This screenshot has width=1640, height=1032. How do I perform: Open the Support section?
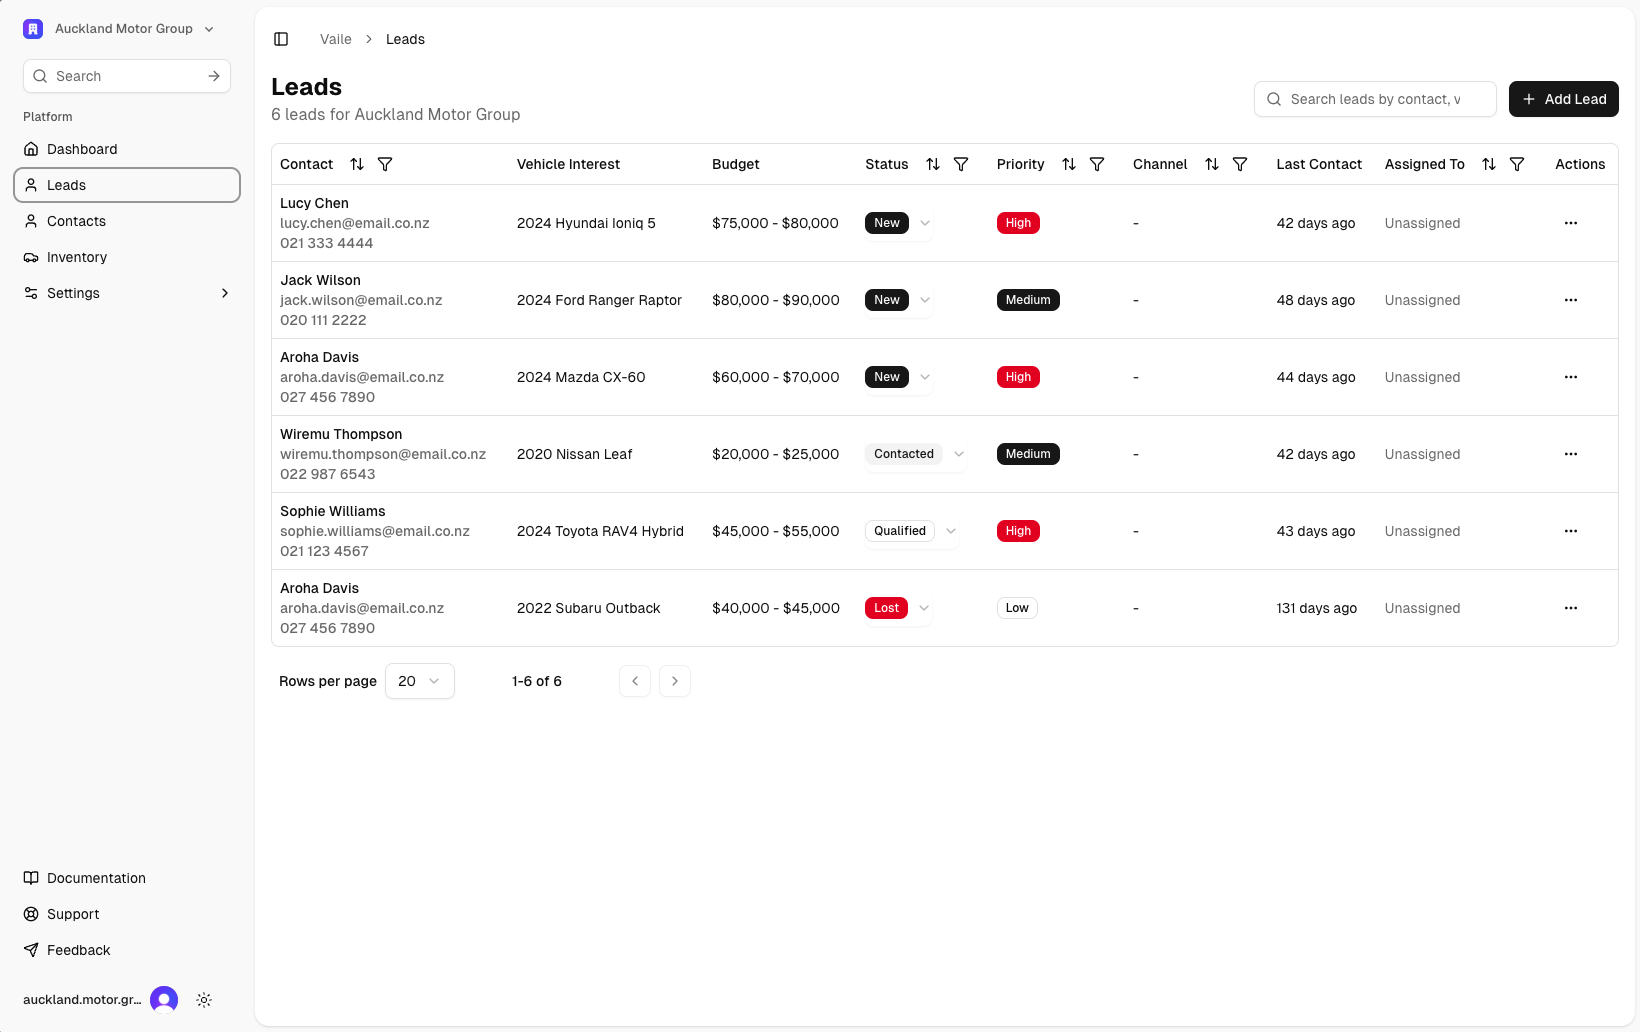[72, 914]
